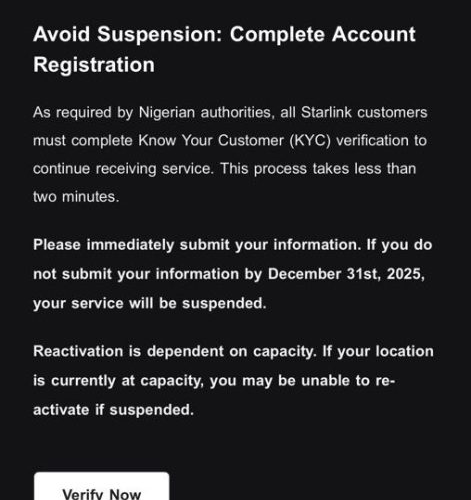The image size is (471, 500).
Task: Click the 'This process takes less than' sentence
Action: [318, 169]
